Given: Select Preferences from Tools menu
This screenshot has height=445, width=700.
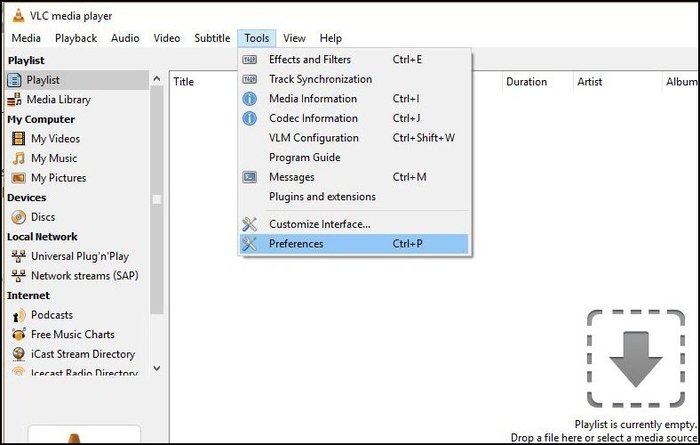Looking at the screenshot, I should pos(354,244).
